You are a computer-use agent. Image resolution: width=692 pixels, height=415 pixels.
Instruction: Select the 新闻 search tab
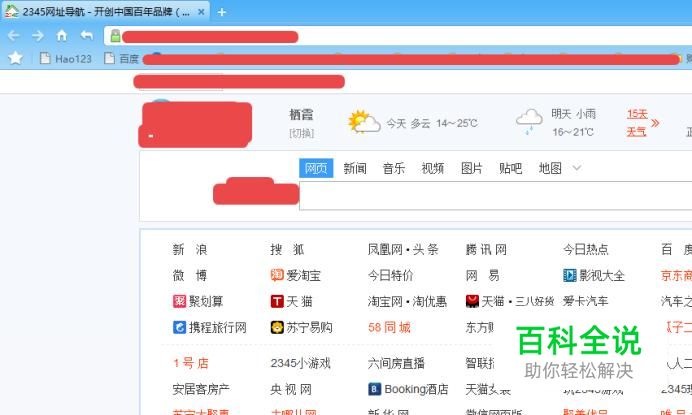tap(355, 168)
